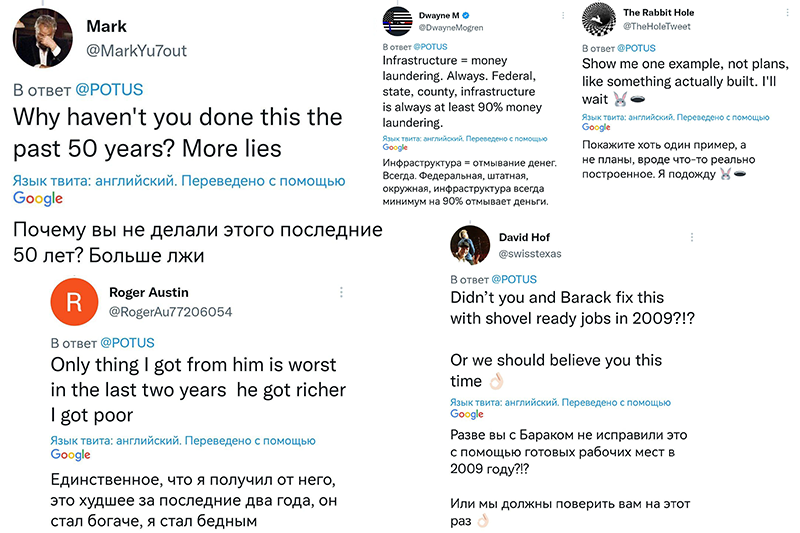Screen dimensions: 800x533
Task: Open the more options menu on David Hof's tweet
Action: click(692, 237)
